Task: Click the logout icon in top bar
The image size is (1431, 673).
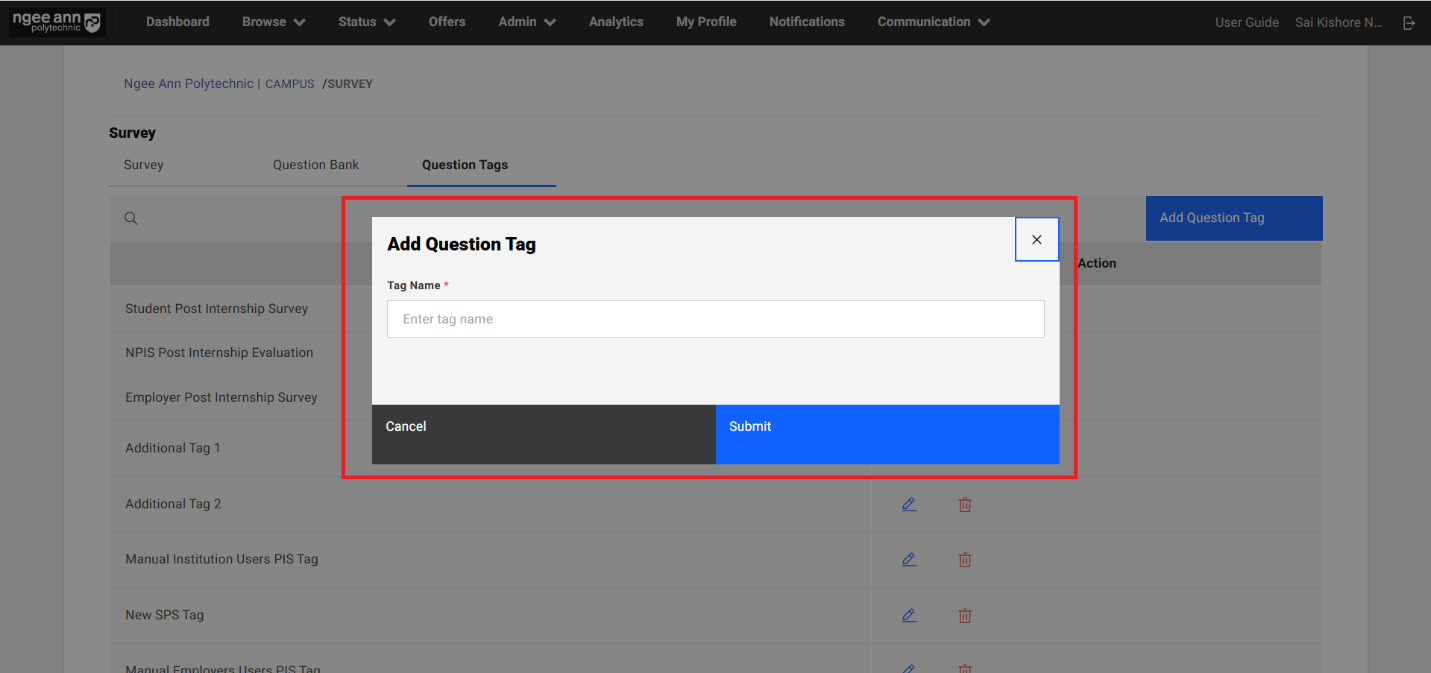Action: pos(1409,22)
